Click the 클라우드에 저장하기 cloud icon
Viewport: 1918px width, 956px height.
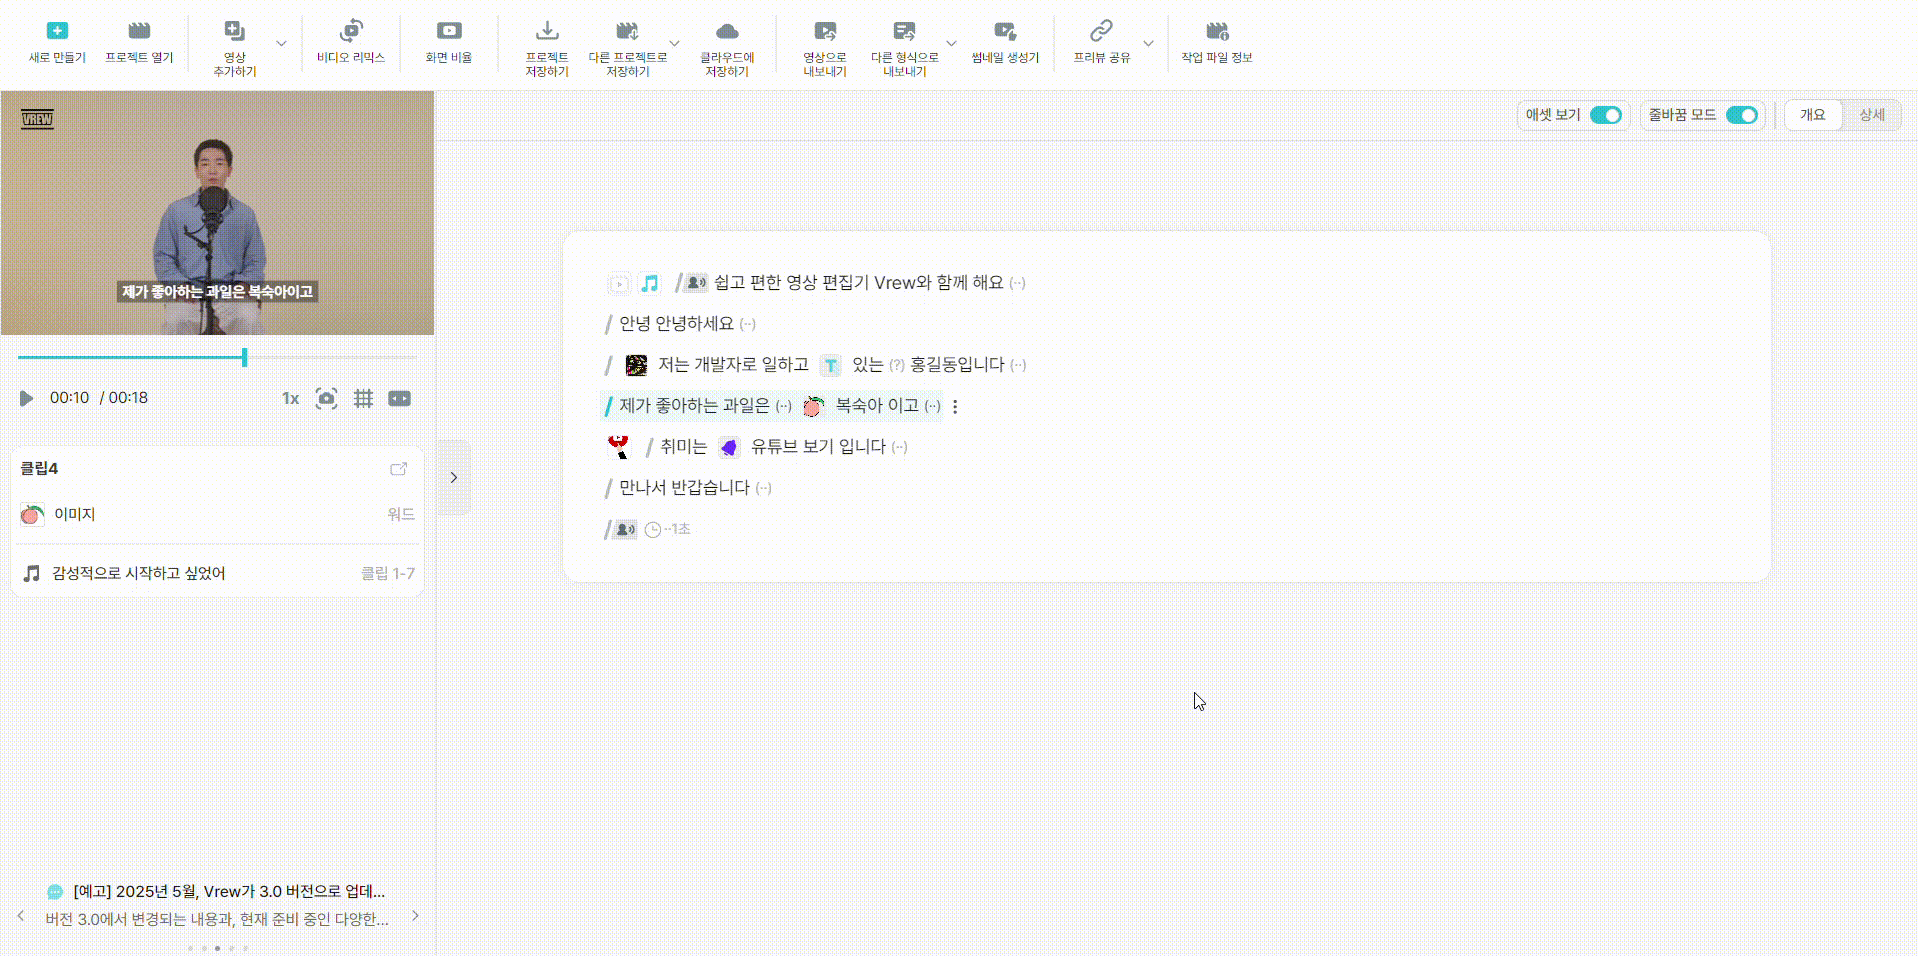point(727,31)
